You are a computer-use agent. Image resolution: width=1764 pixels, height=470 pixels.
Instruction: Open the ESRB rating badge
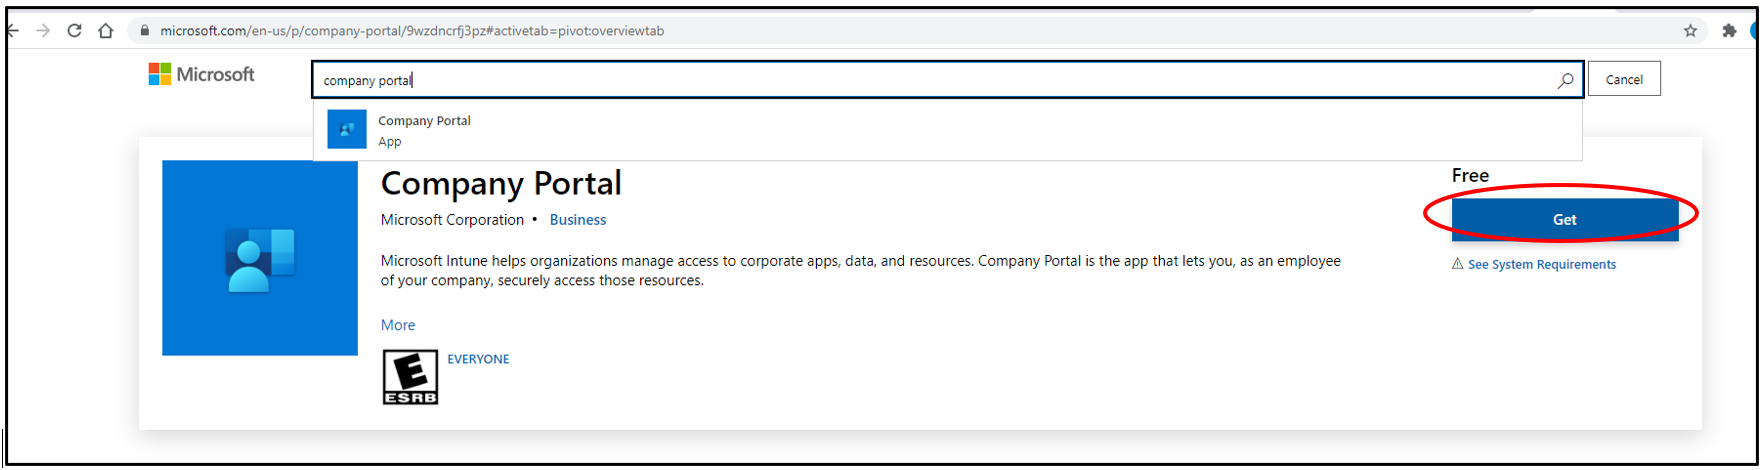(x=410, y=377)
